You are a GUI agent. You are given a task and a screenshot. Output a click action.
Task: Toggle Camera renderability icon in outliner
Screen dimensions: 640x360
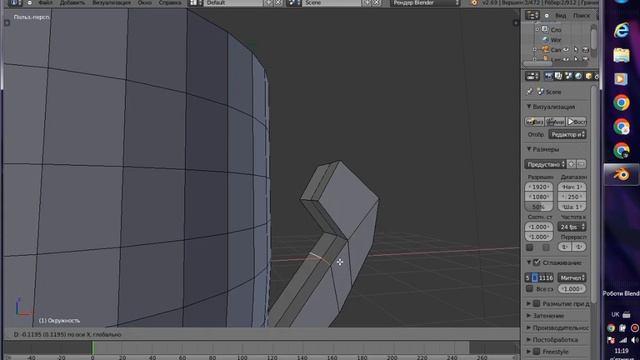coord(585,50)
